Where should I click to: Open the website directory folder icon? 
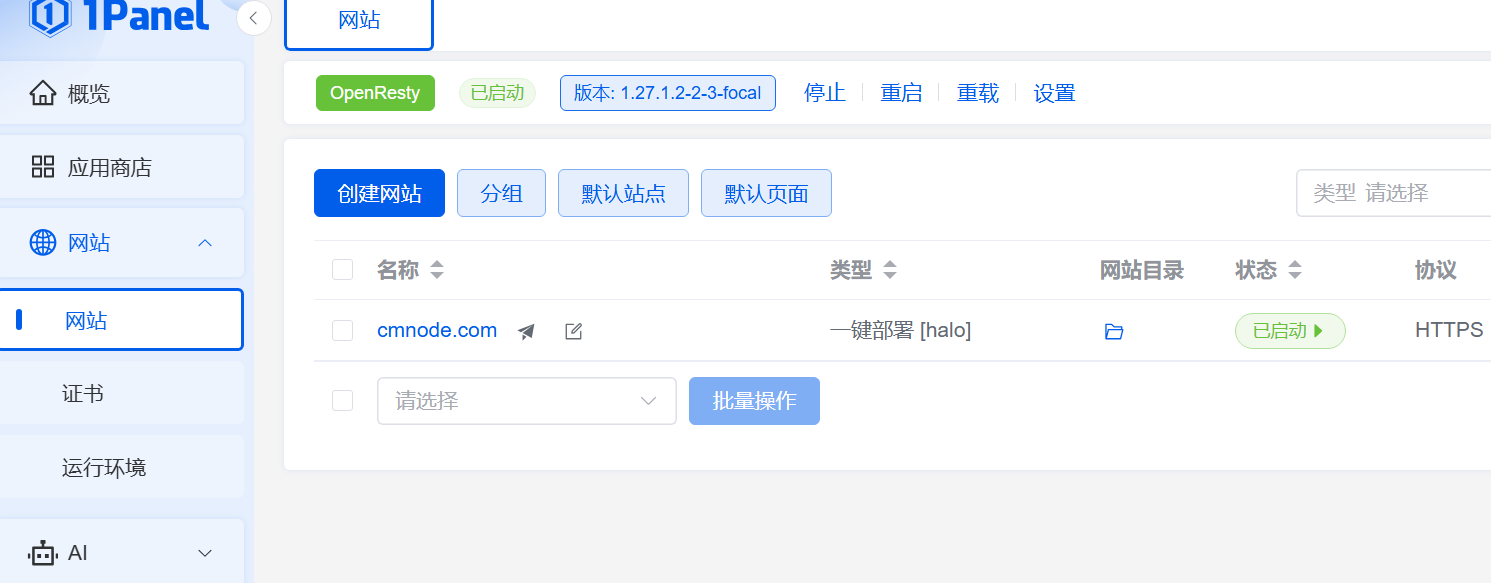pyautogui.click(x=1114, y=331)
